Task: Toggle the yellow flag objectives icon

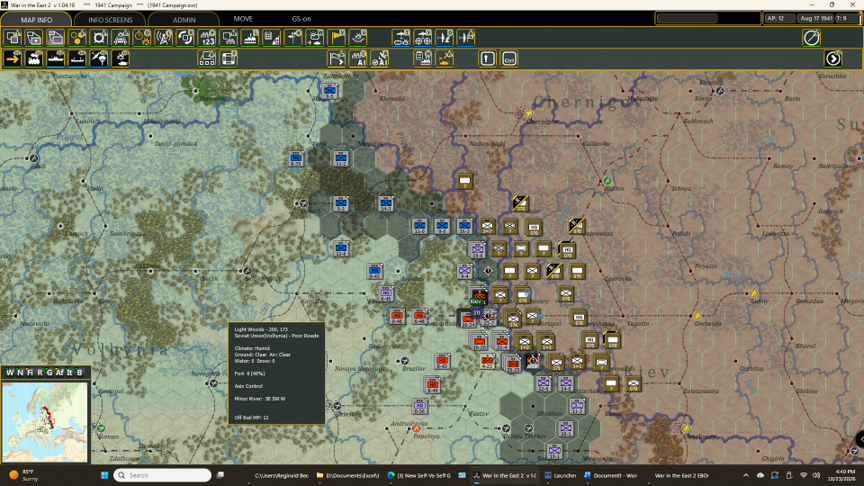Action: 336,38
